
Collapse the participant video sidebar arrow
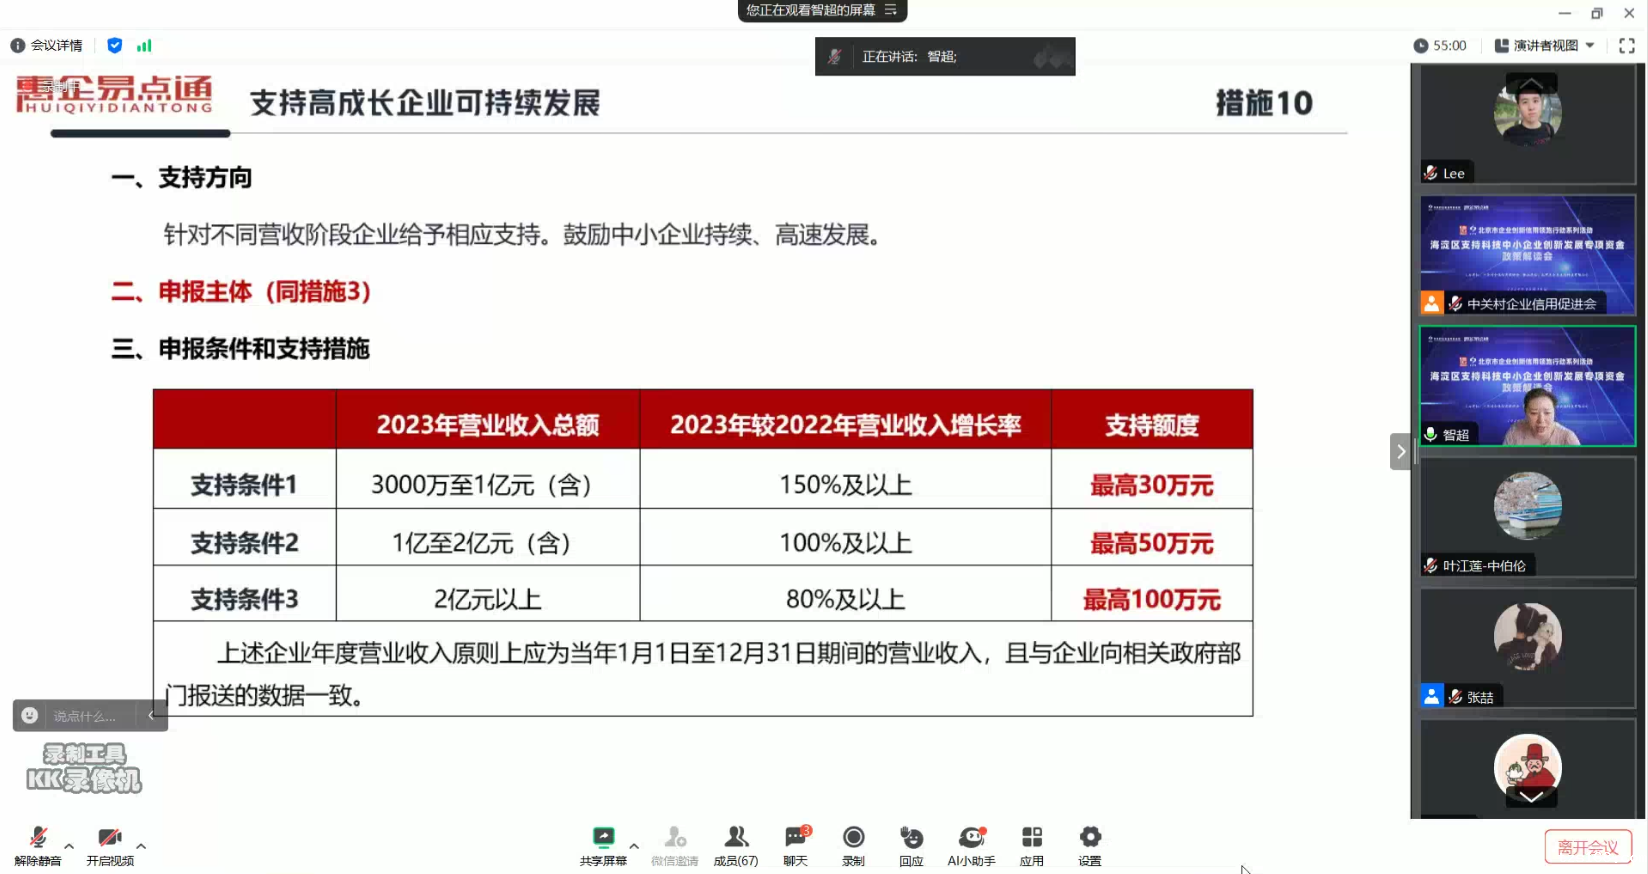point(1400,452)
